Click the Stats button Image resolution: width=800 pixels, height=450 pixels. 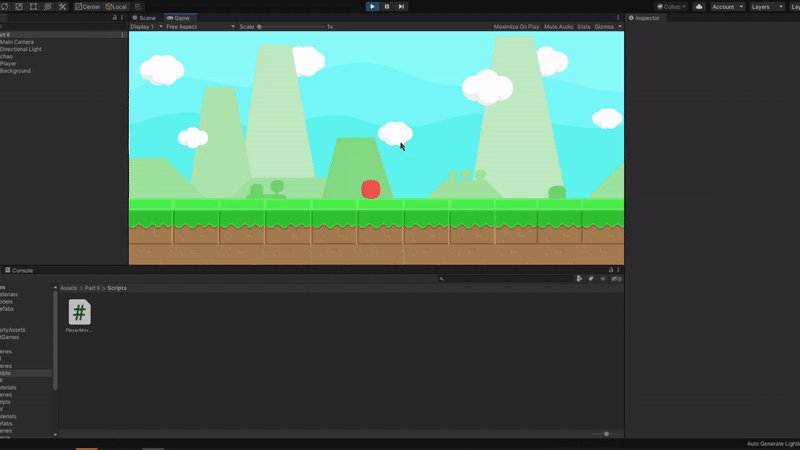(584, 27)
